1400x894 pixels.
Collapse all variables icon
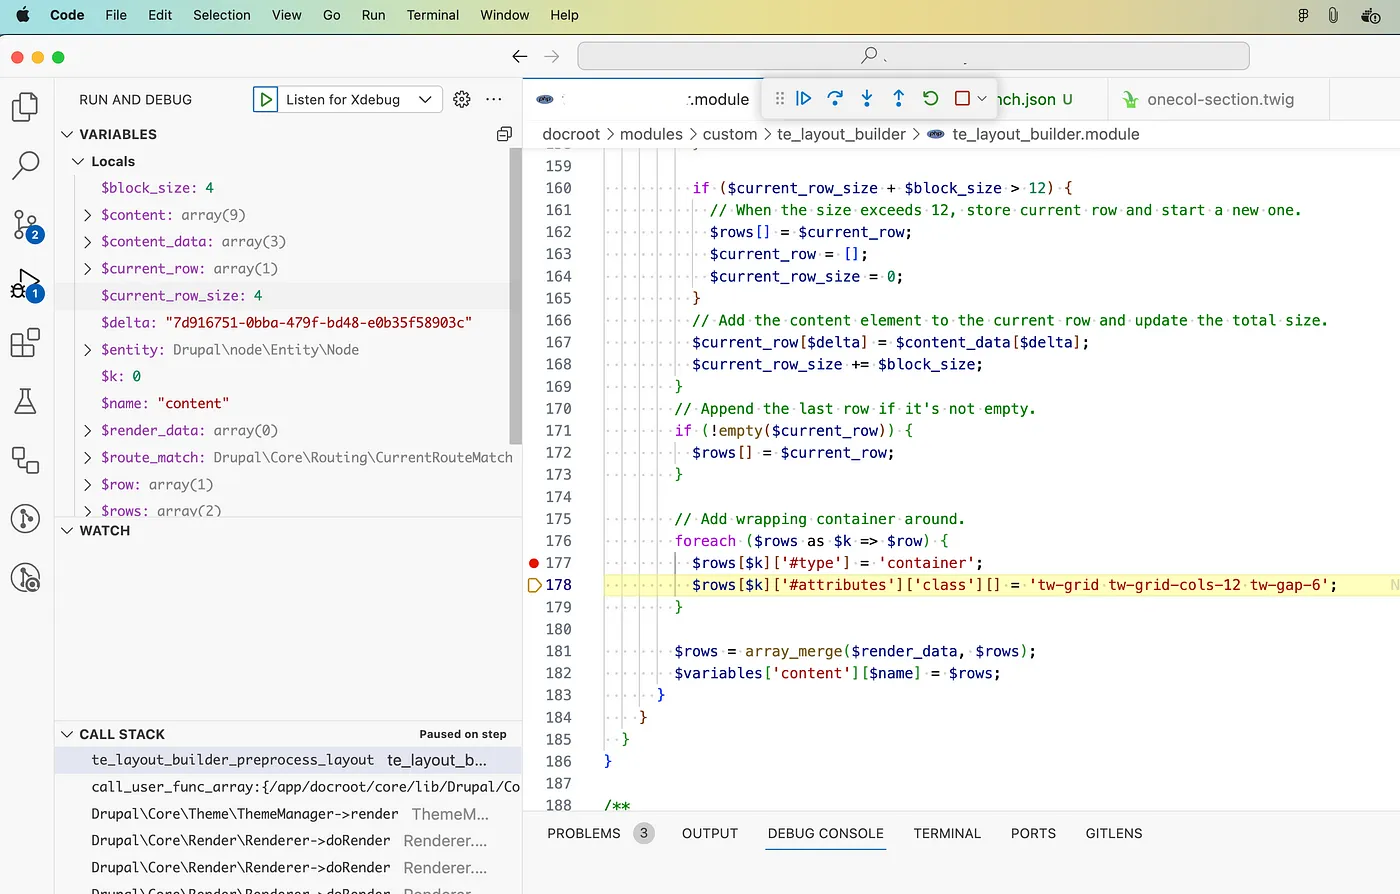504,134
